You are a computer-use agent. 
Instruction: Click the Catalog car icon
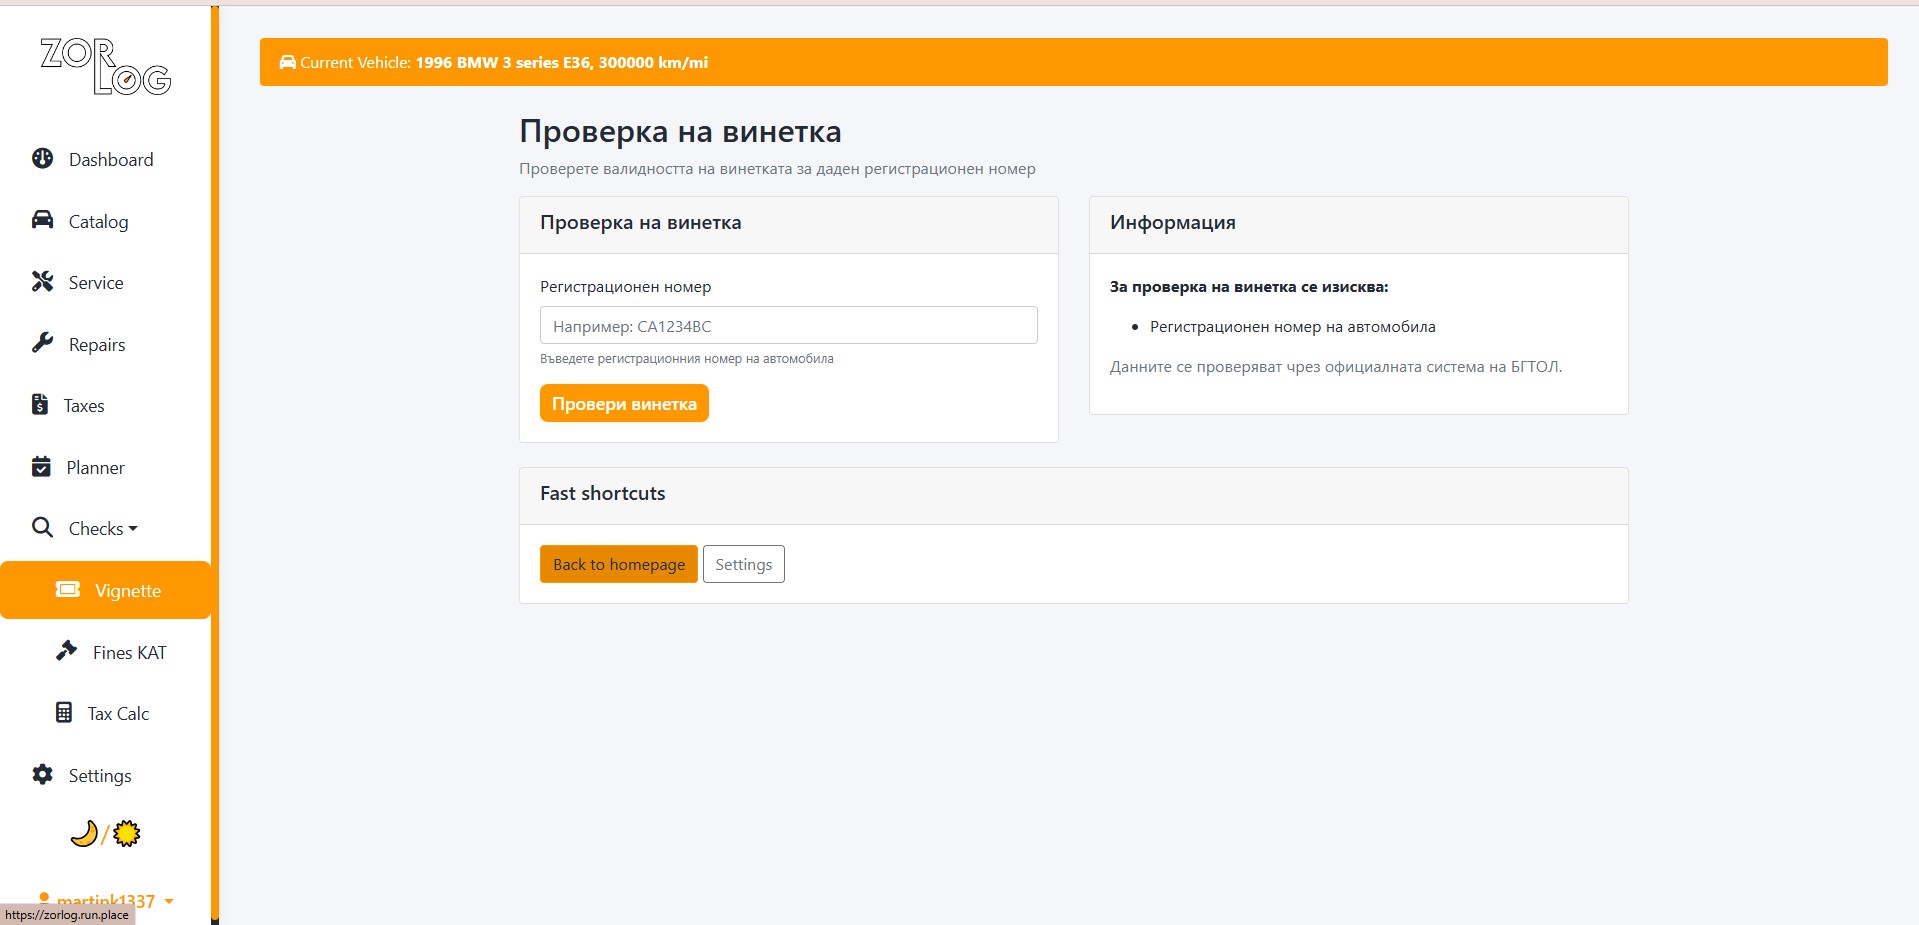coord(42,220)
